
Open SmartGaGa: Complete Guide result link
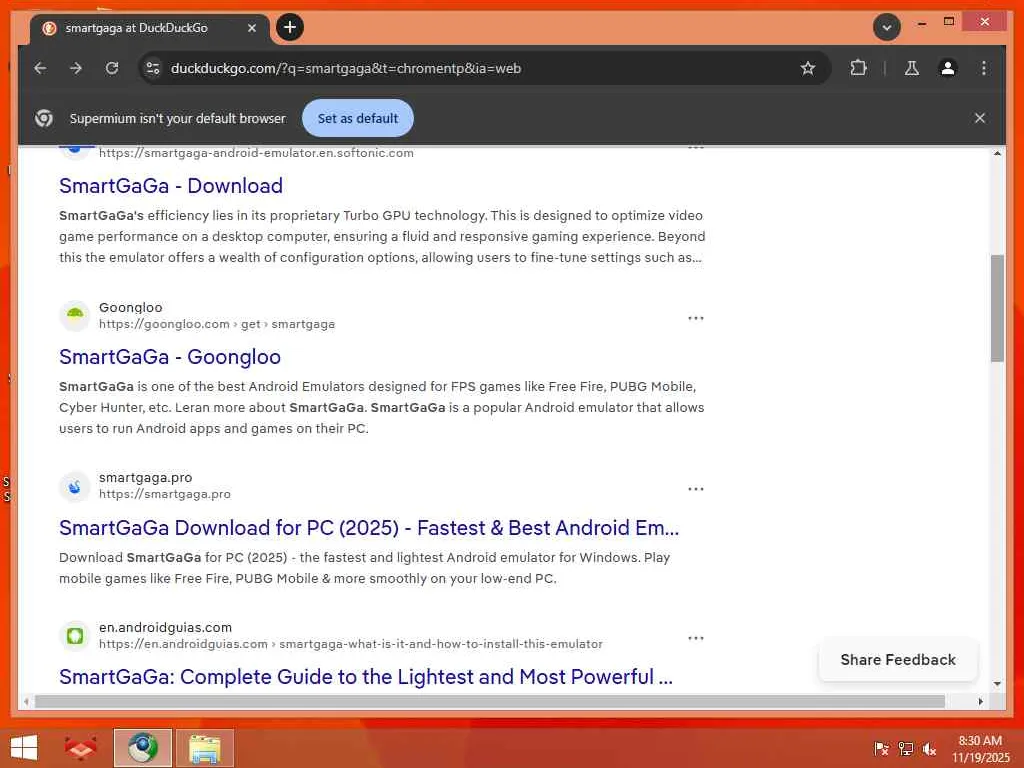[x=366, y=677]
